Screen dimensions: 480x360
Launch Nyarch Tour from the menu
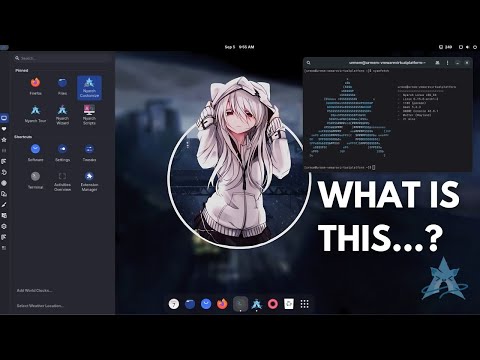(x=35, y=114)
